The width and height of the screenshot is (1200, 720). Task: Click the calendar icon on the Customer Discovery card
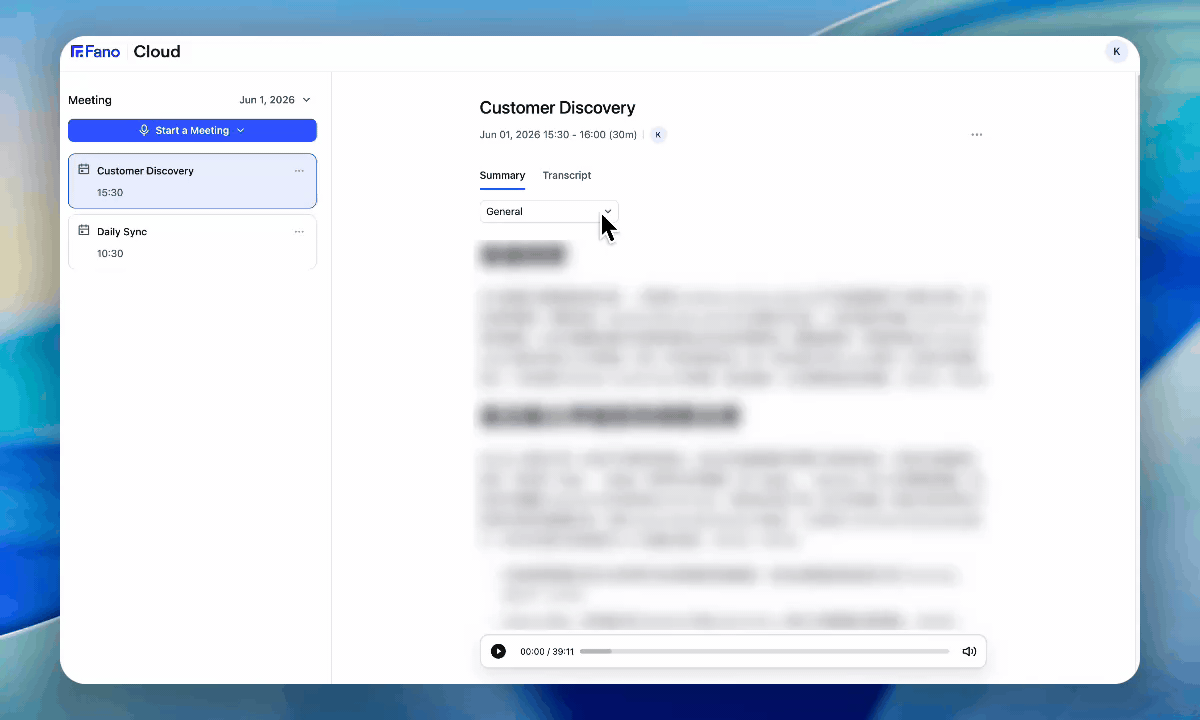point(84,169)
